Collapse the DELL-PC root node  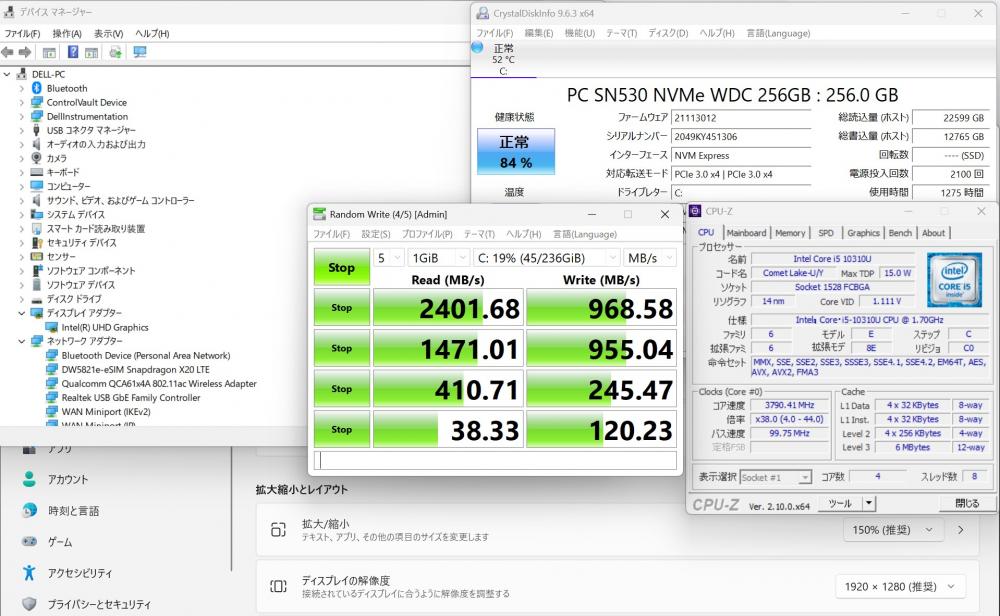point(7,74)
